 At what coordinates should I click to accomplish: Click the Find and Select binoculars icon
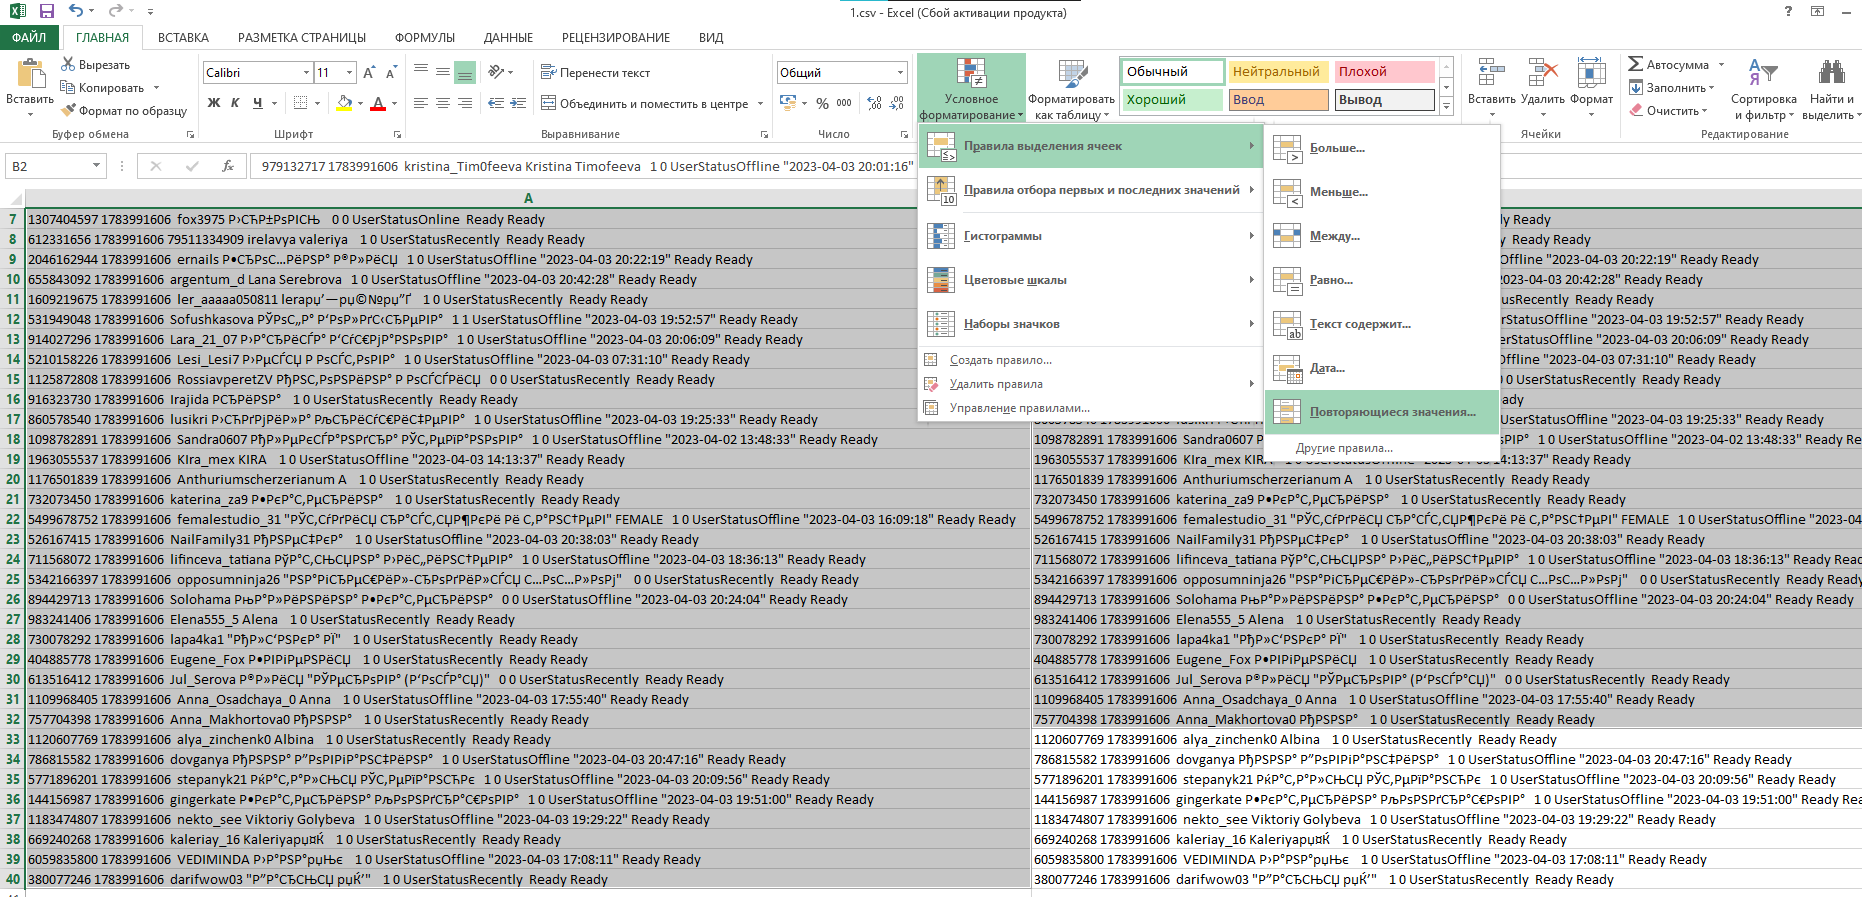1831,73
